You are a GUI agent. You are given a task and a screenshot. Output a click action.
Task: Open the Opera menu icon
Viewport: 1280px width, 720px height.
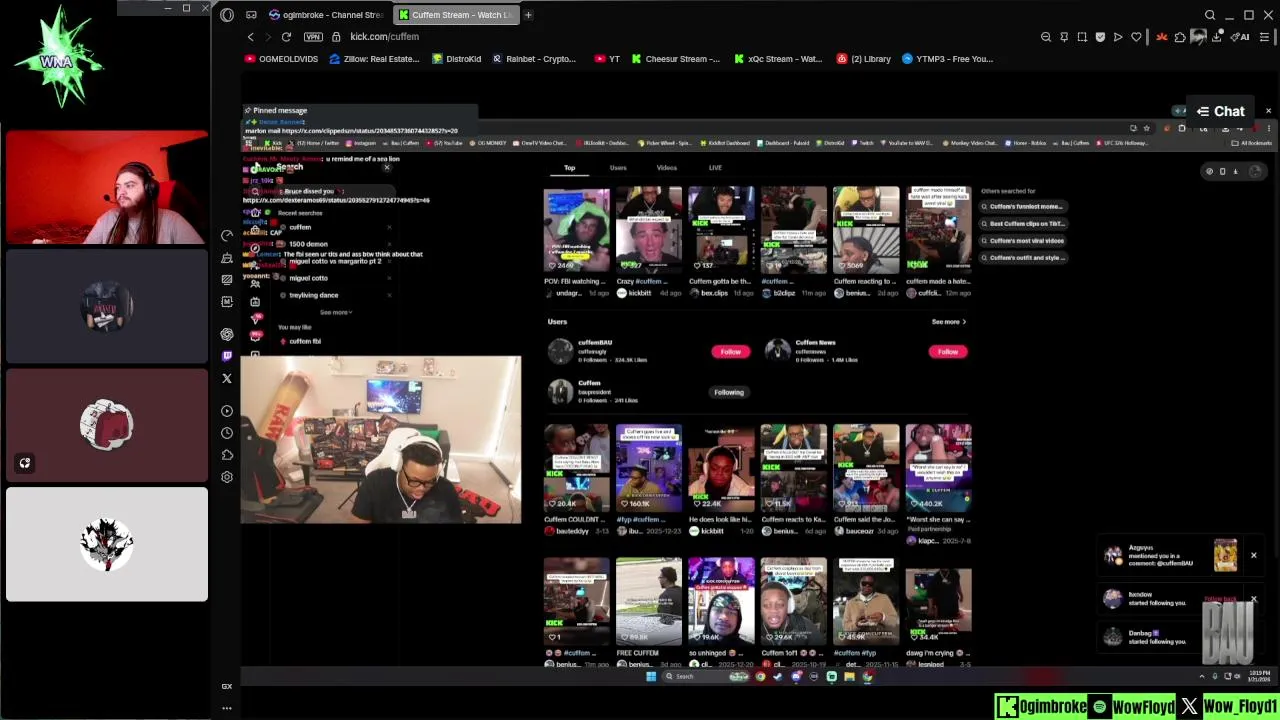click(227, 15)
